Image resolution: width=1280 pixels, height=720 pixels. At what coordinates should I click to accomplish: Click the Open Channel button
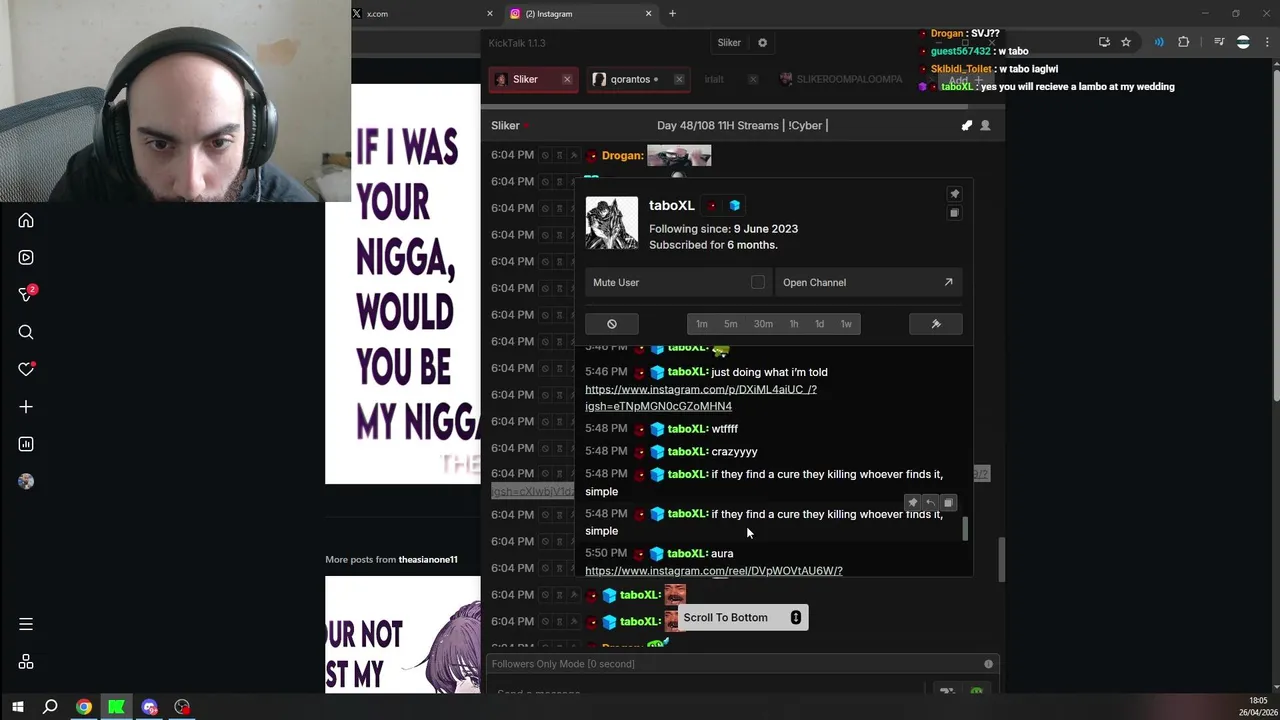(869, 282)
